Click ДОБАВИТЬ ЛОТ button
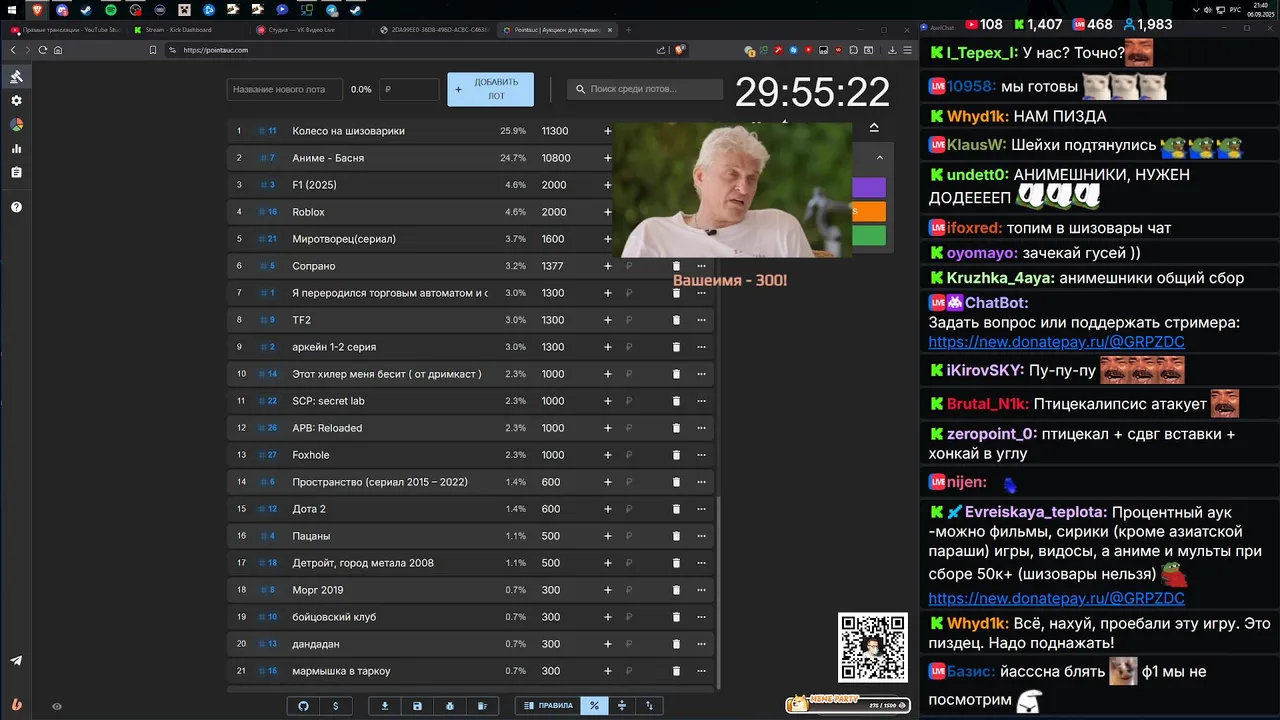This screenshot has height=720, width=1280. tap(490, 89)
